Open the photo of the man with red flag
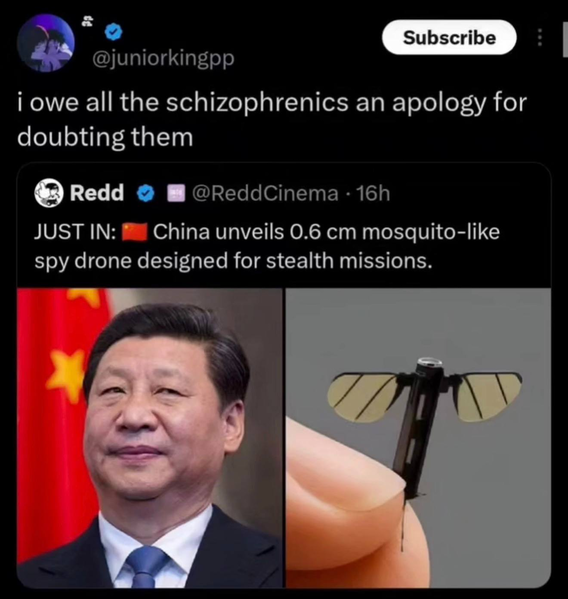The image size is (568, 599). 150,438
